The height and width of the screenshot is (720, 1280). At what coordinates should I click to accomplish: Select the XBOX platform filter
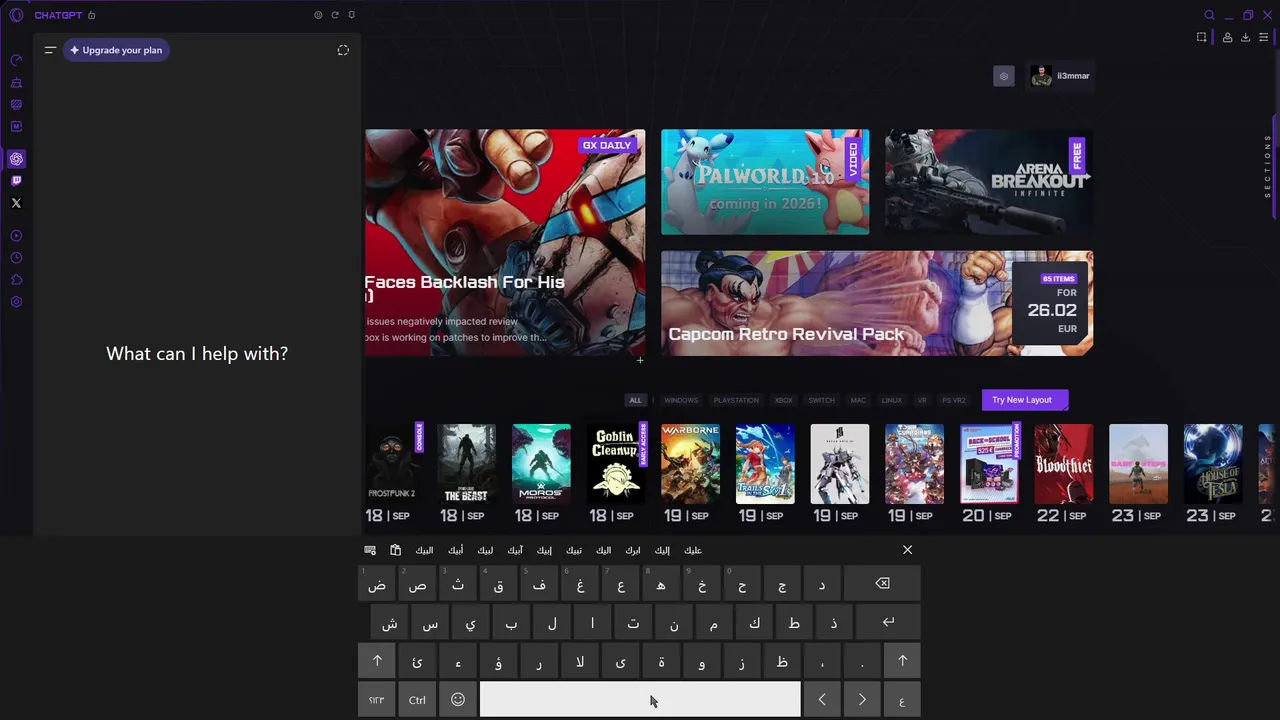pyautogui.click(x=784, y=400)
